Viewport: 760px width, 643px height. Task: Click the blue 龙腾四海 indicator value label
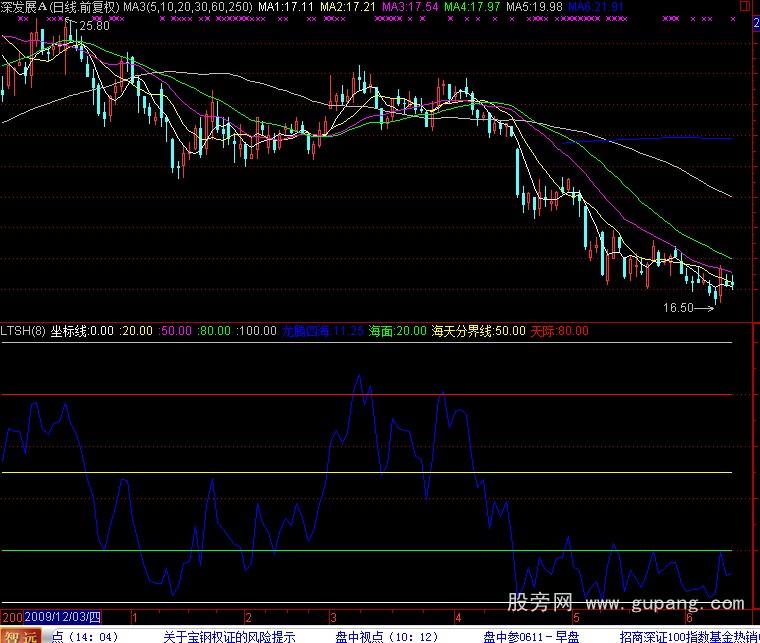[322, 331]
